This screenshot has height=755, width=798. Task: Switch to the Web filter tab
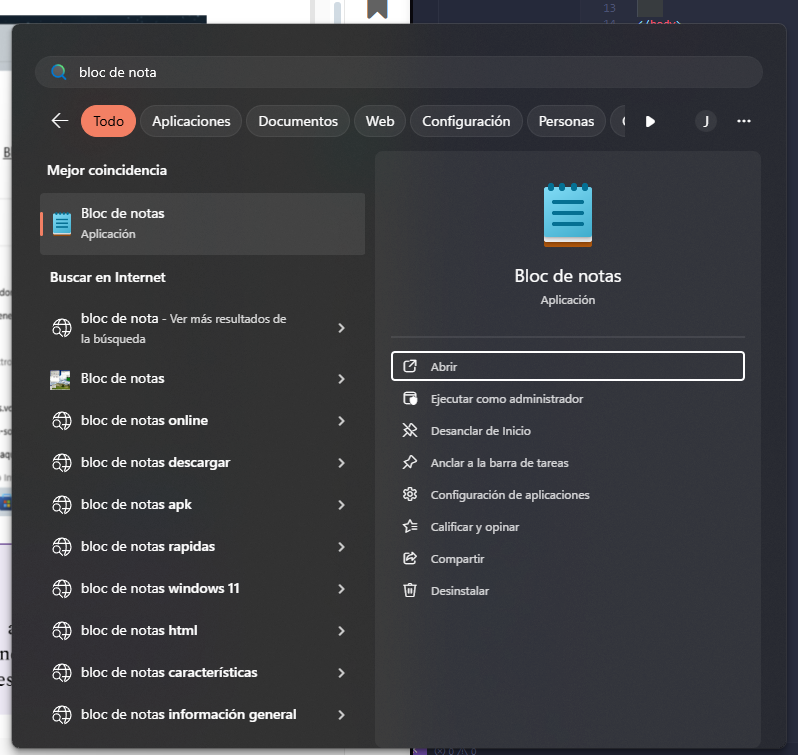pos(380,121)
